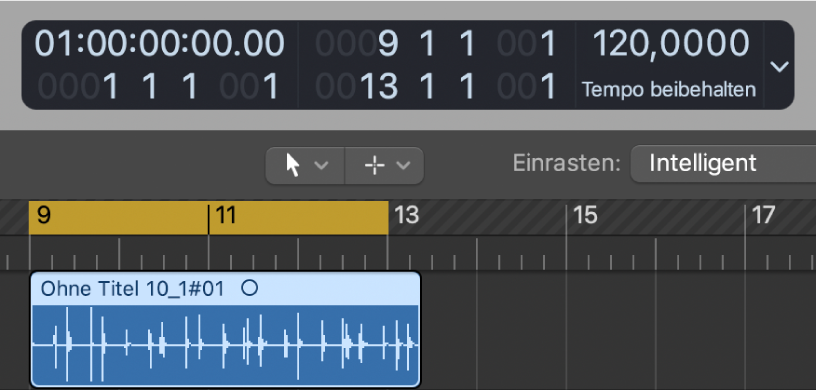Viewport: 817px width, 391px height.
Task: Click the audio waveform in the region
Action: click(x=225, y=345)
